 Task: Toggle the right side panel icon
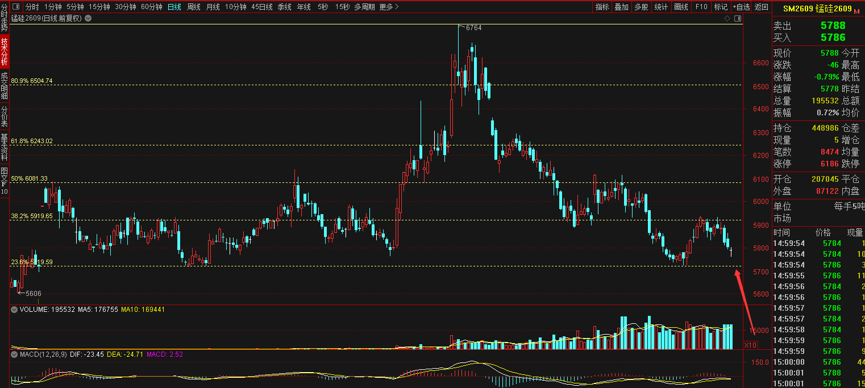[739, 18]
